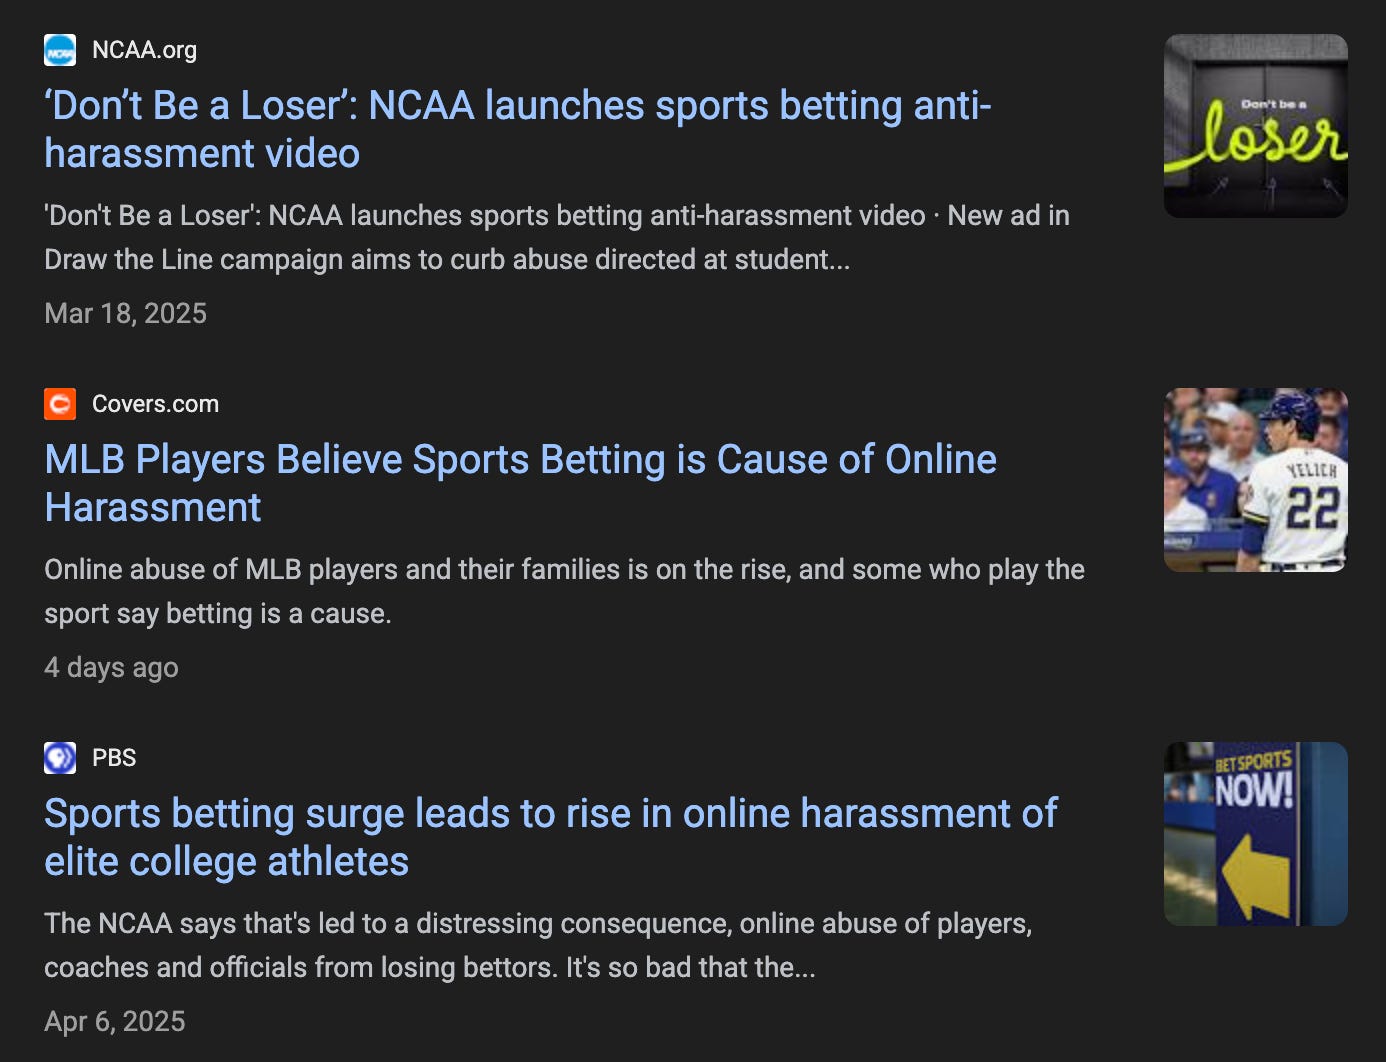
Task: Click the '4 days ago' timestamp
Action: [x=111, y=668]
